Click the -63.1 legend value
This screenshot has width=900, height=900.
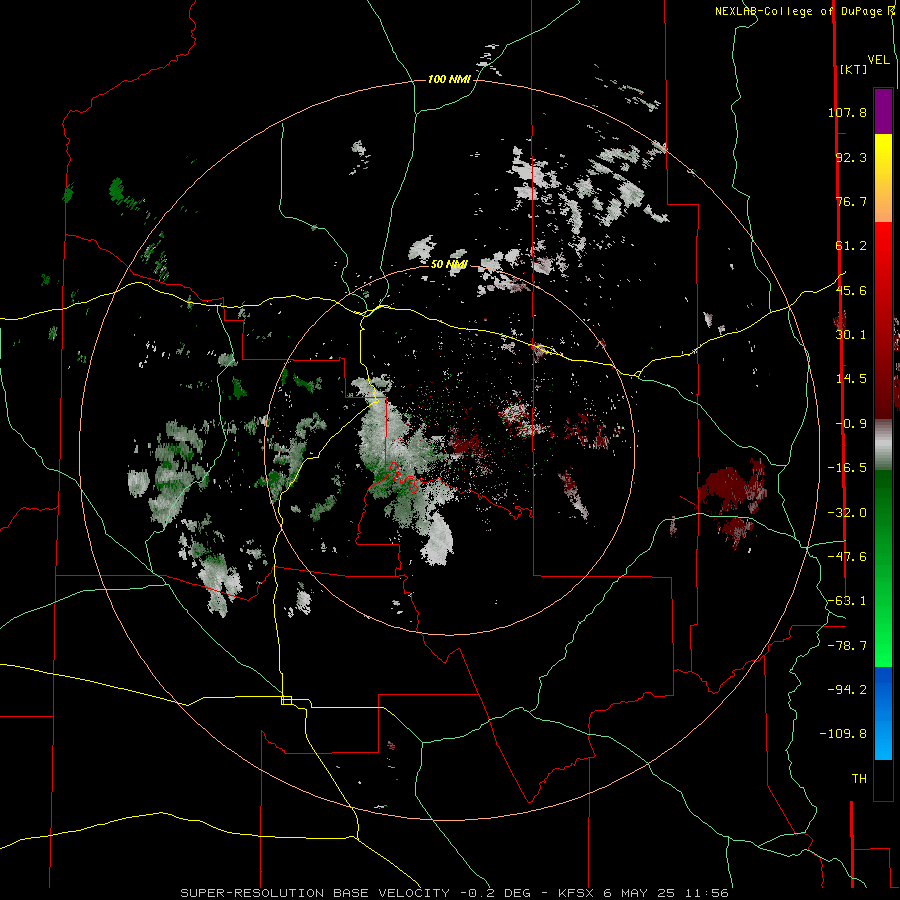[x=847, y=601]
